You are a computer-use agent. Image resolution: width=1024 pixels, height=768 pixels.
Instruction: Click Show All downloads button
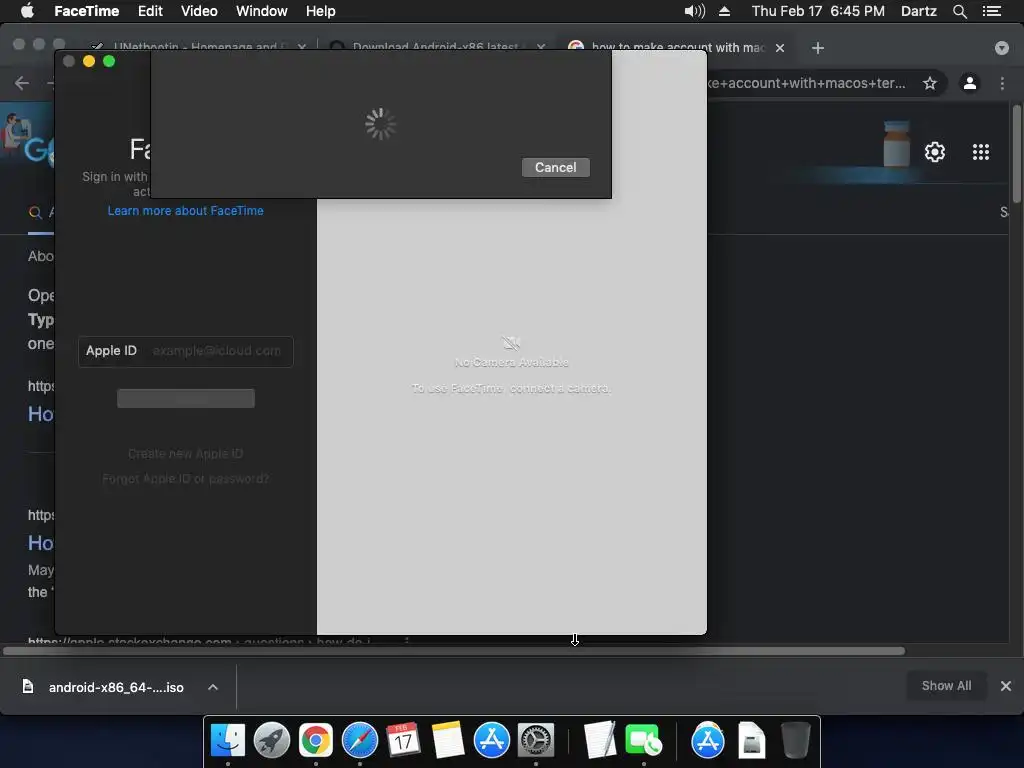(946, 686)
